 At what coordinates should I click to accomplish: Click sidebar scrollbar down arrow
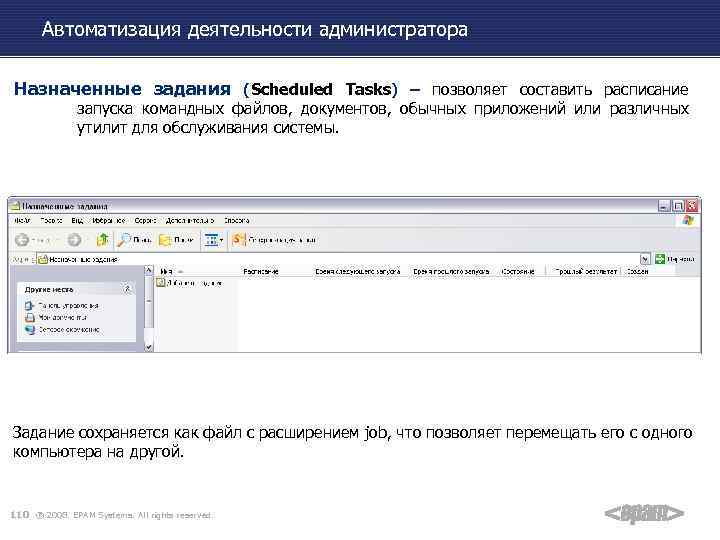(149, 347)
